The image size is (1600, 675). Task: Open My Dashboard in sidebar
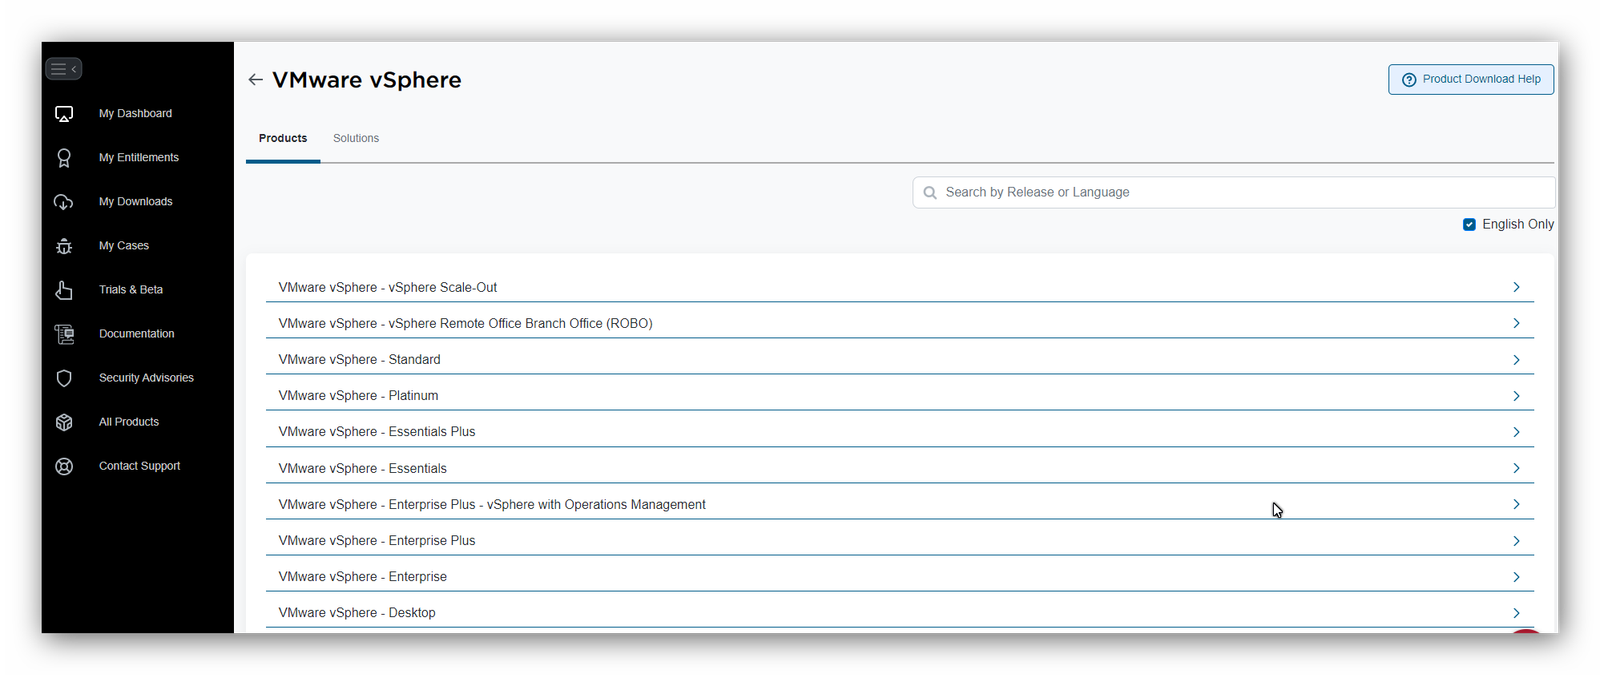point(135,114)
